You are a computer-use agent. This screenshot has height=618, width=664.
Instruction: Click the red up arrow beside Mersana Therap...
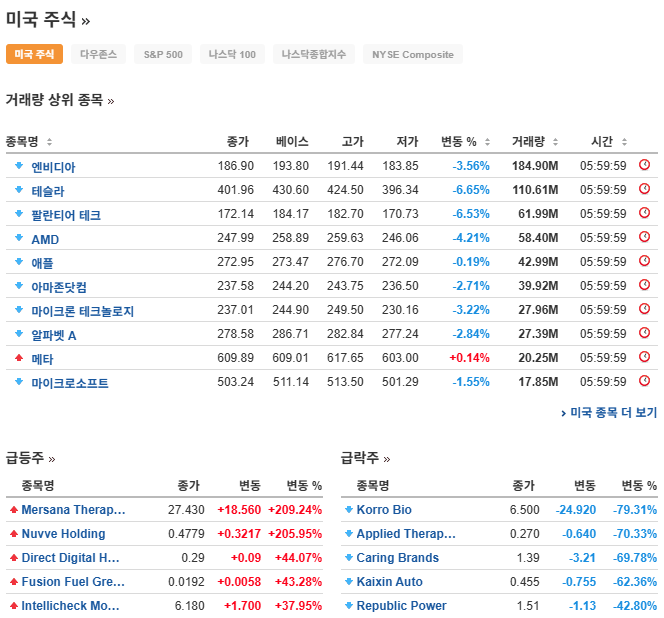coord(14,510)
